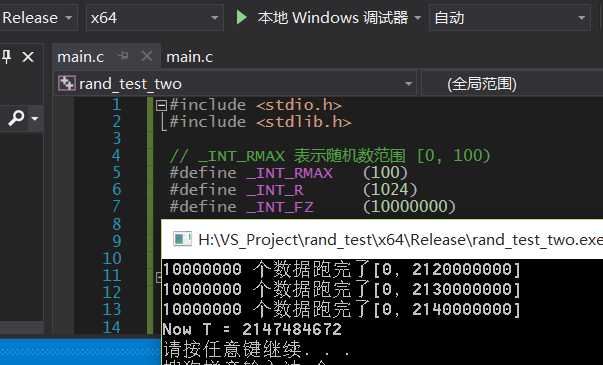Click the <stdio.h> include text

click(299, 105)
